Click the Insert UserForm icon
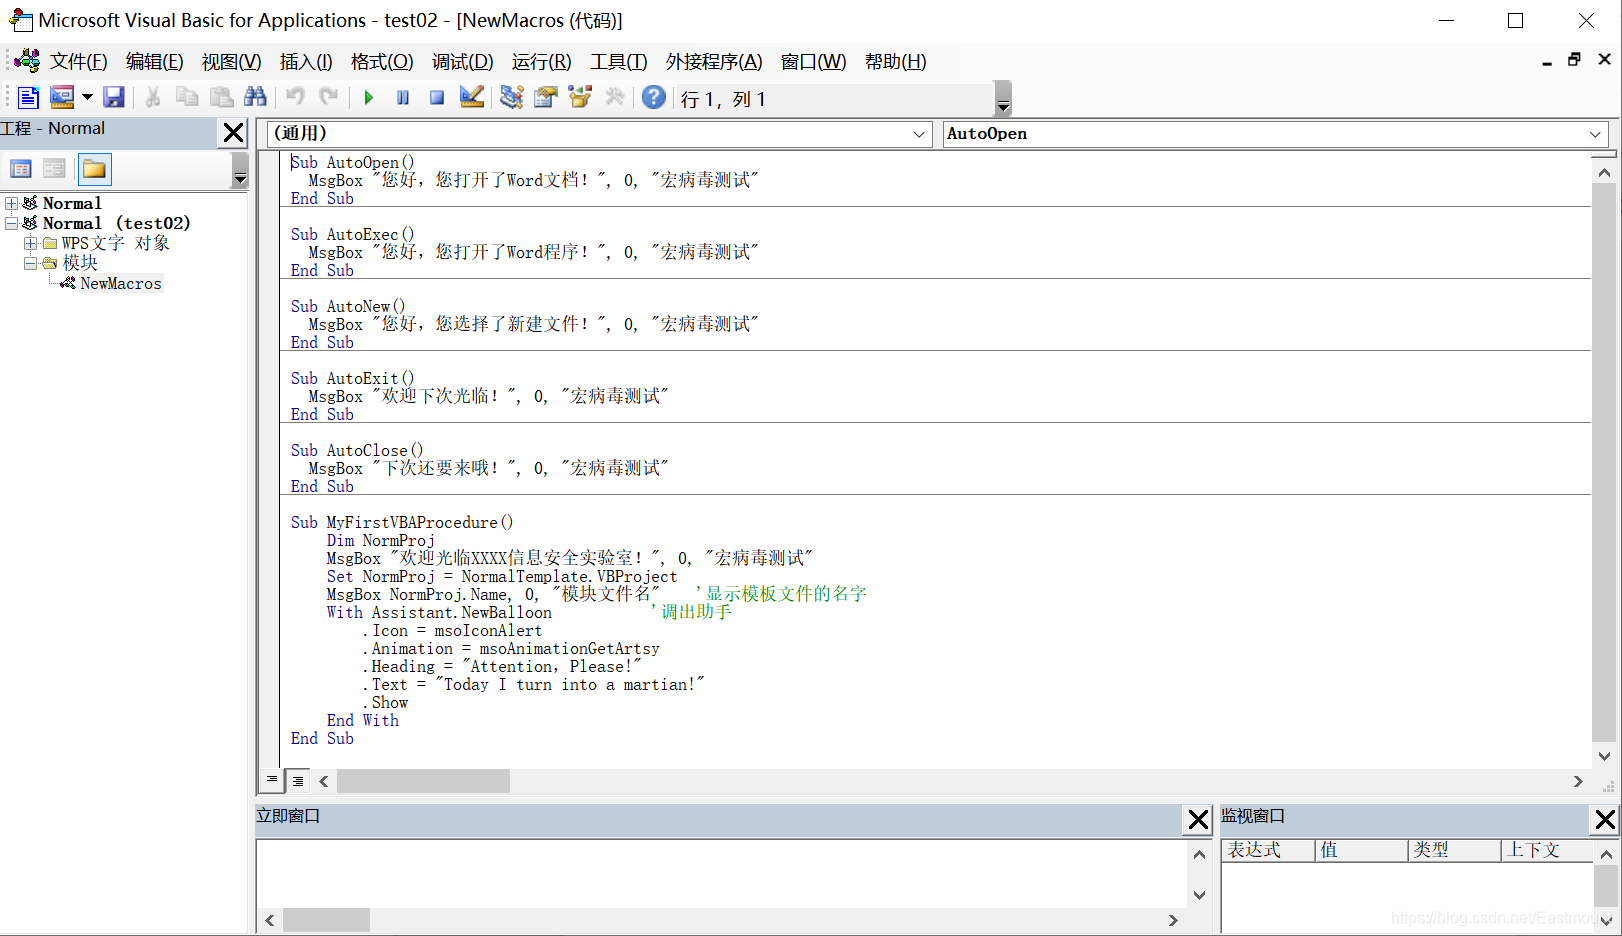This screenshot has height=936, width=1622. coord(62,97)
